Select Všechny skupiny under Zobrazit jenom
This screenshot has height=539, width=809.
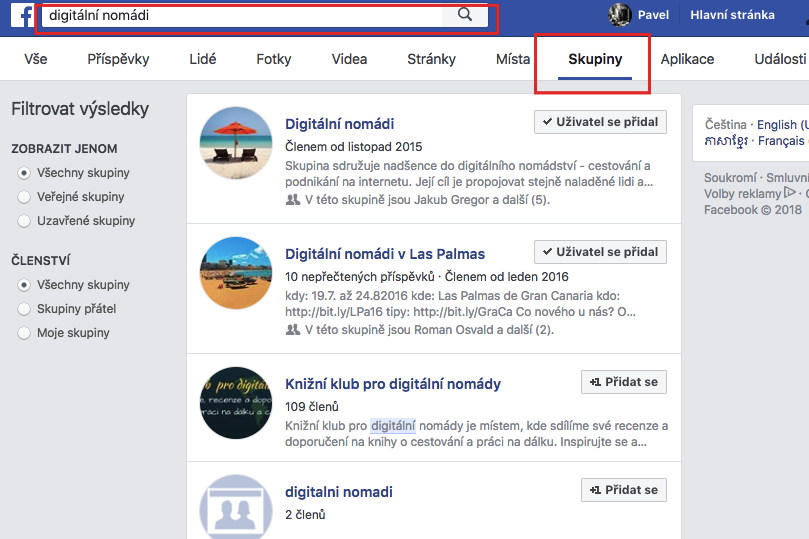(x=24, y=173)
